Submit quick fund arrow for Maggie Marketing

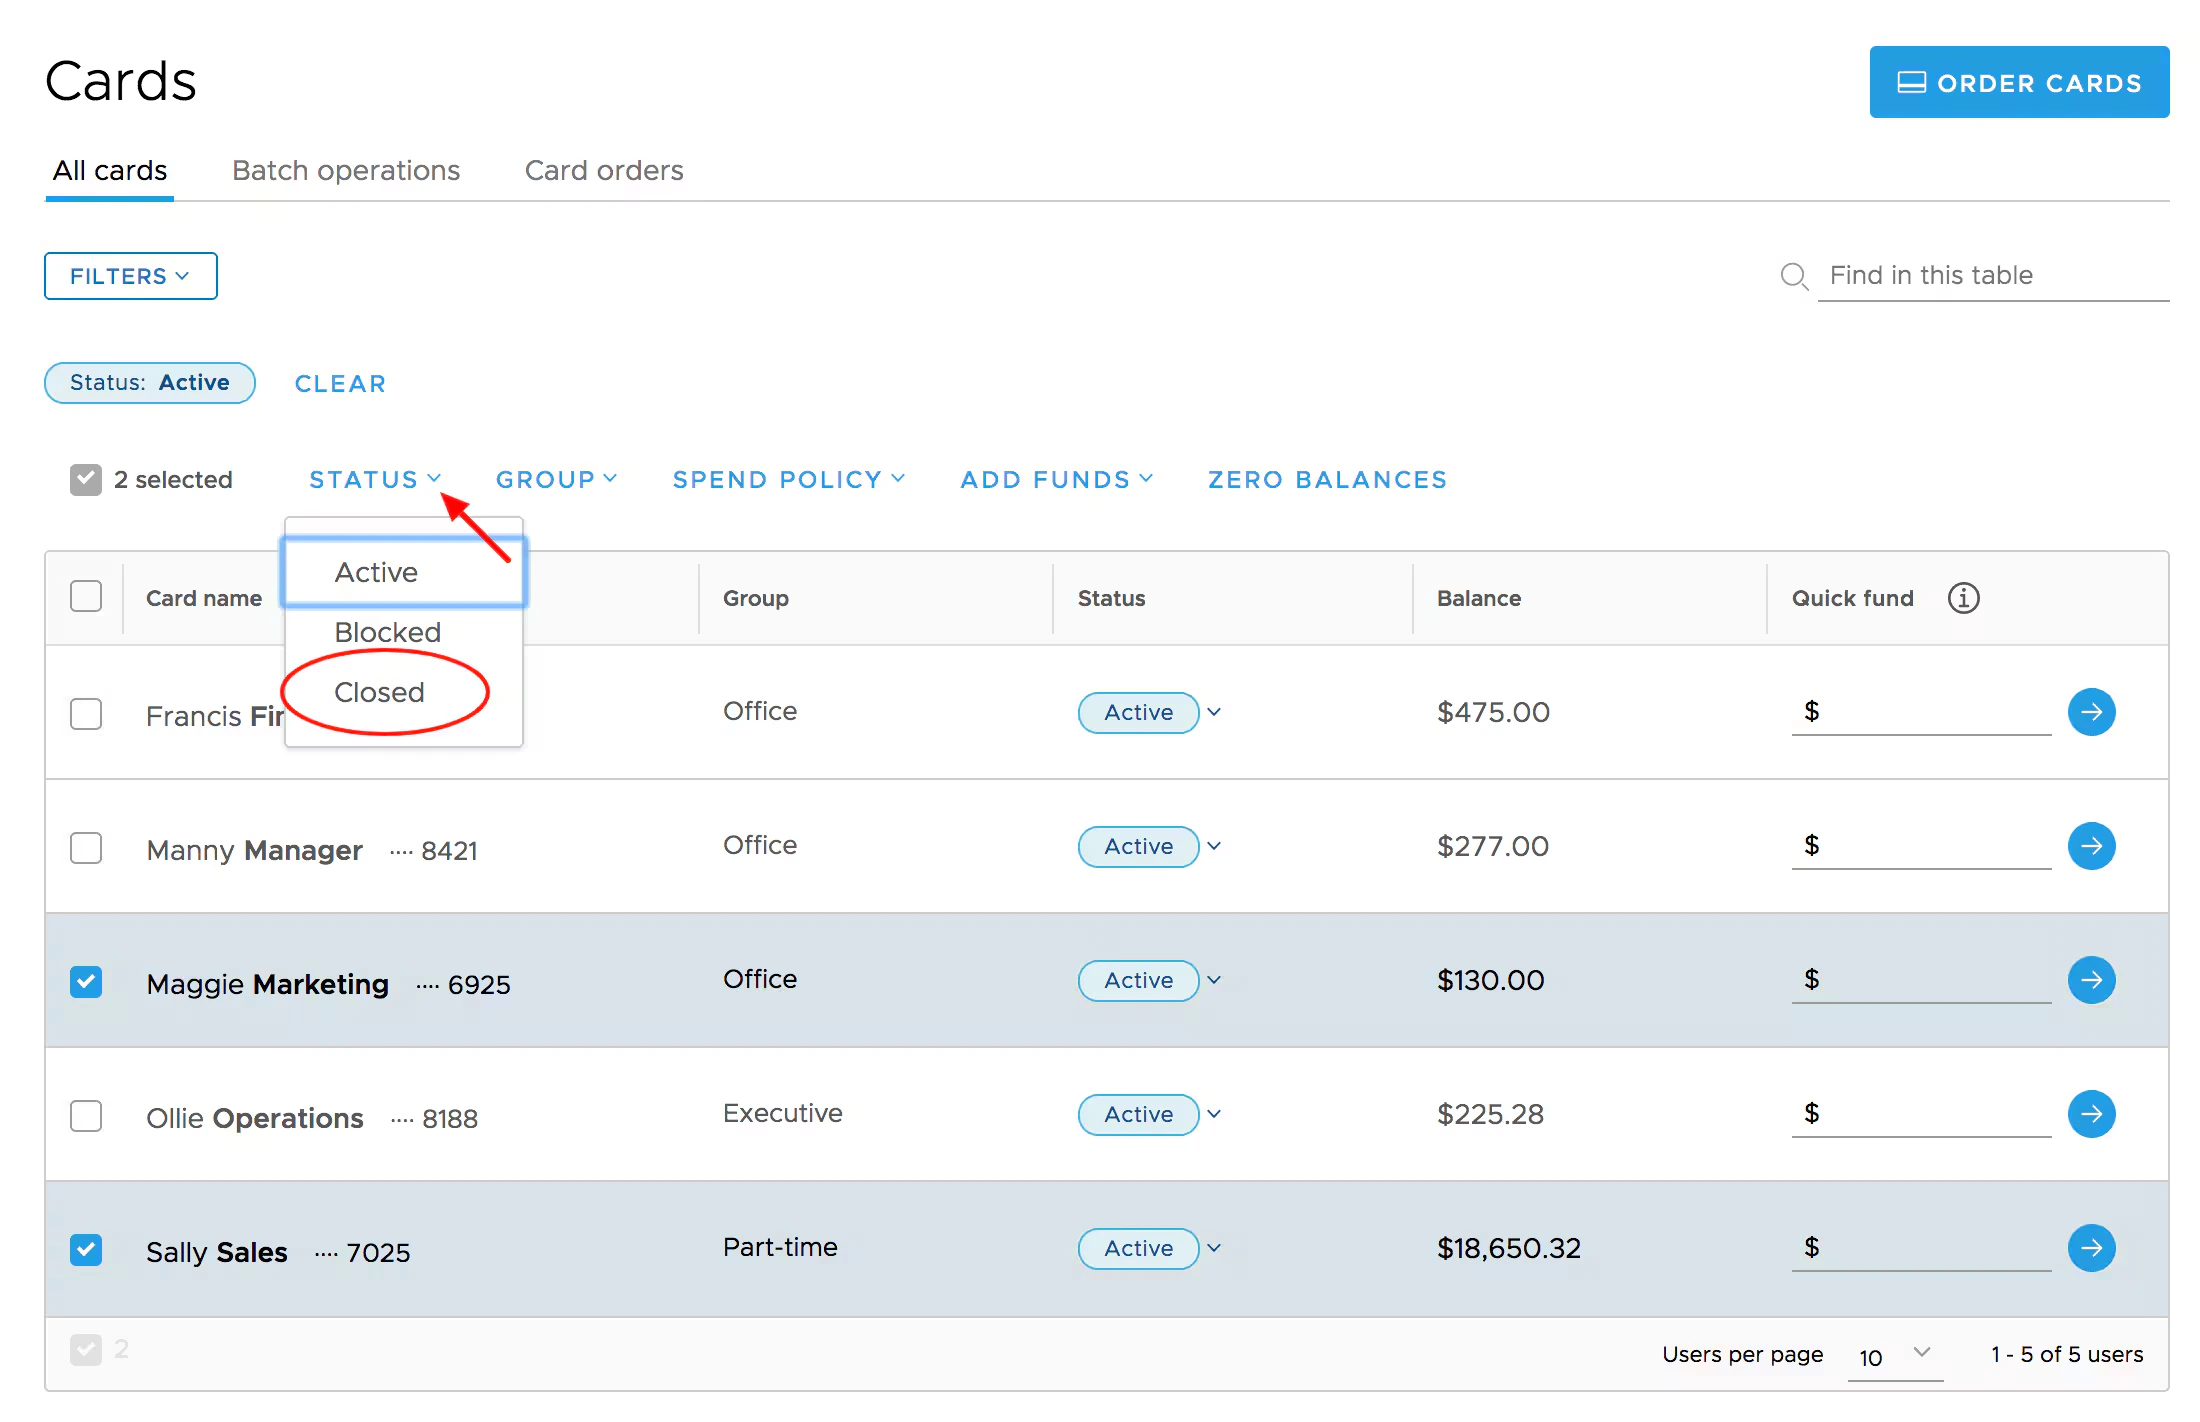[2090, 980]
